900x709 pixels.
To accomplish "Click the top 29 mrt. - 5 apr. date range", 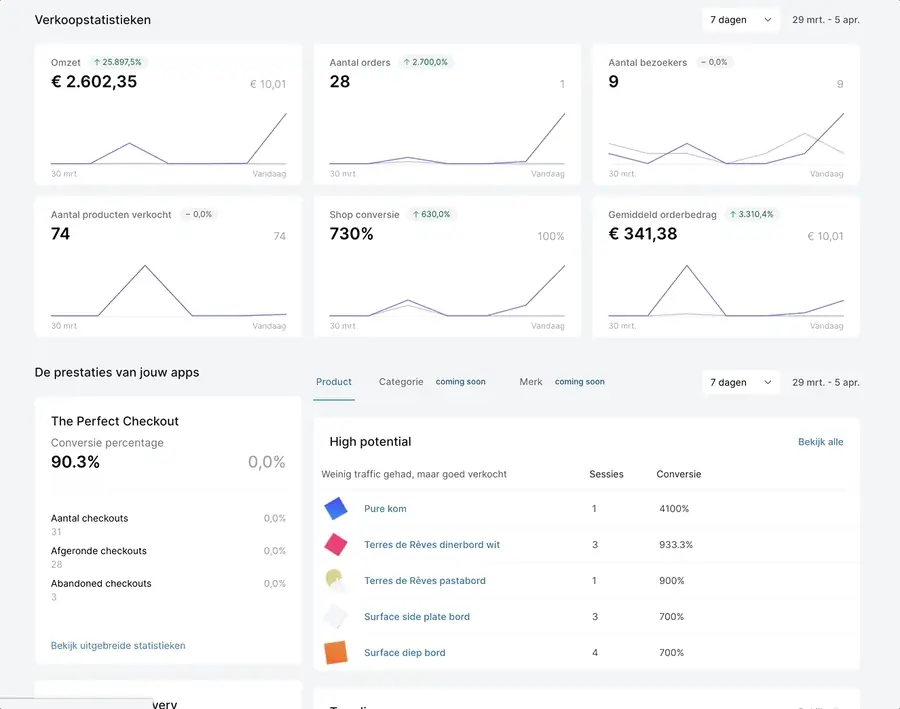I will (826, 20).
